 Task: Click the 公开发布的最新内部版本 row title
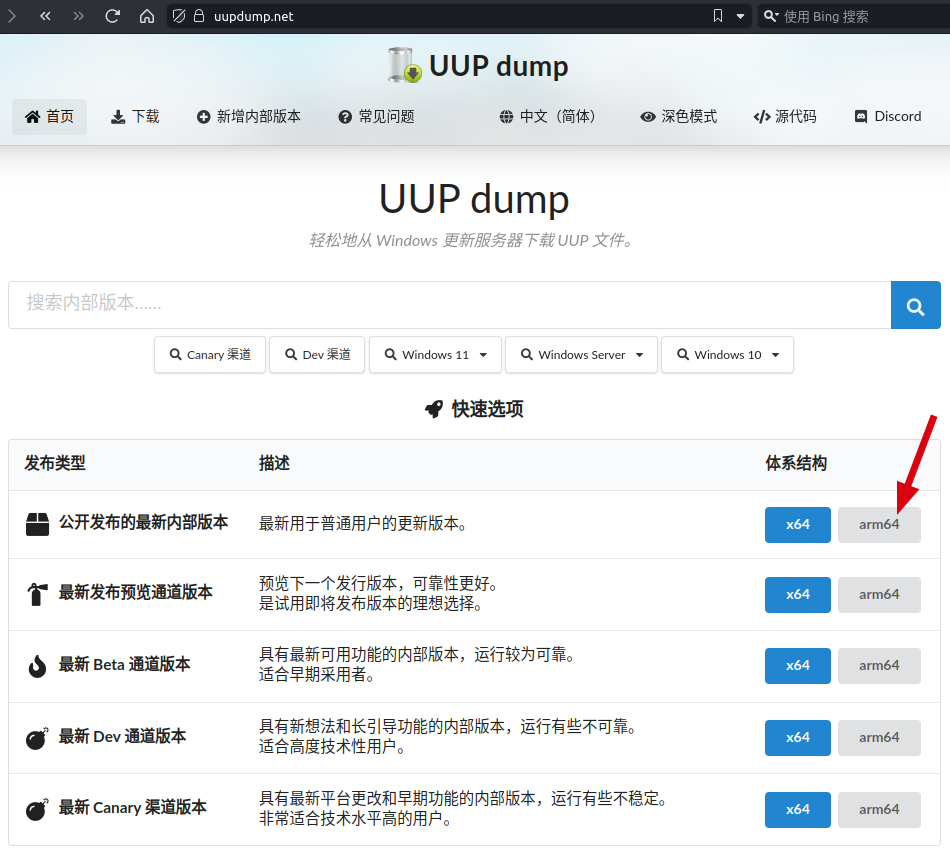pos(144,522)
